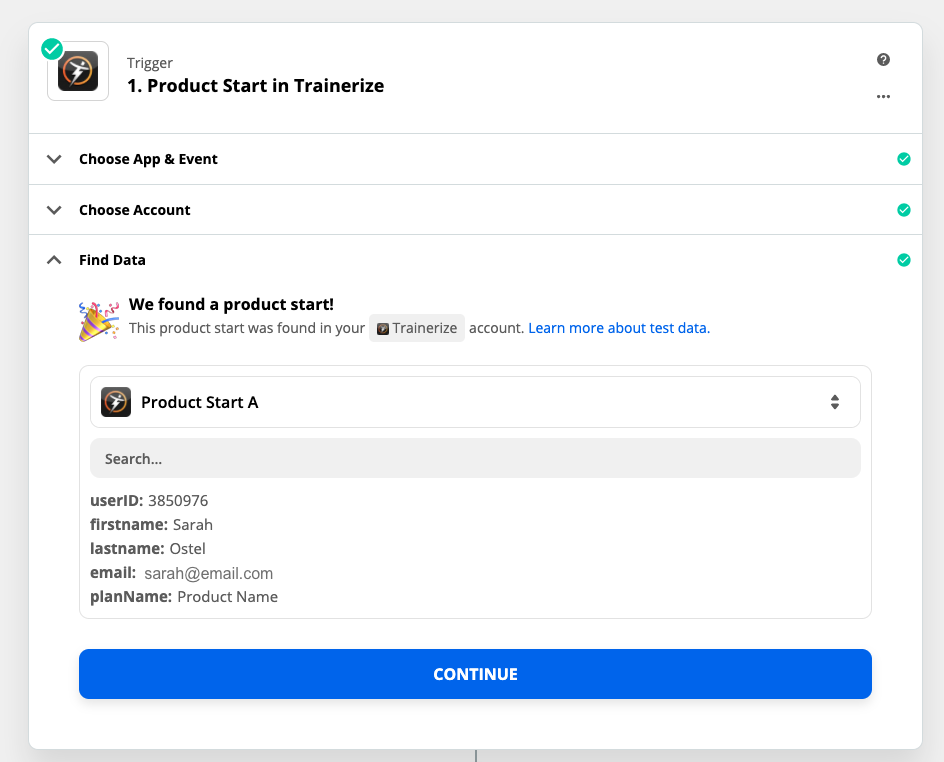Open the Choose Account section
This screenshot has height=762, width=944.
[476, 210]
